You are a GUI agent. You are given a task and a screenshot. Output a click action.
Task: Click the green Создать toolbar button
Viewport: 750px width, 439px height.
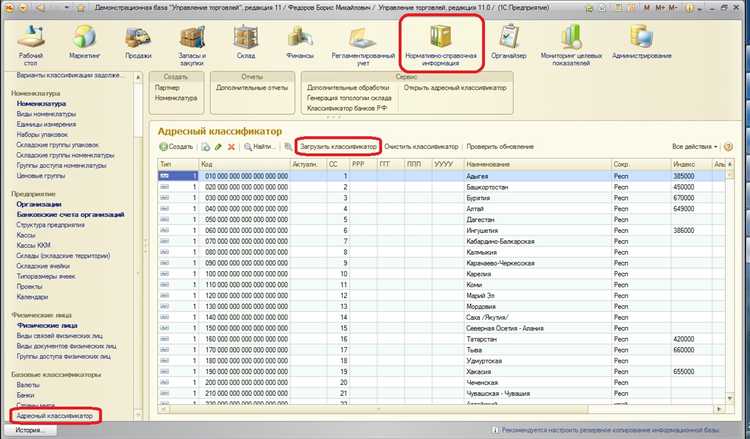[176, 147]
